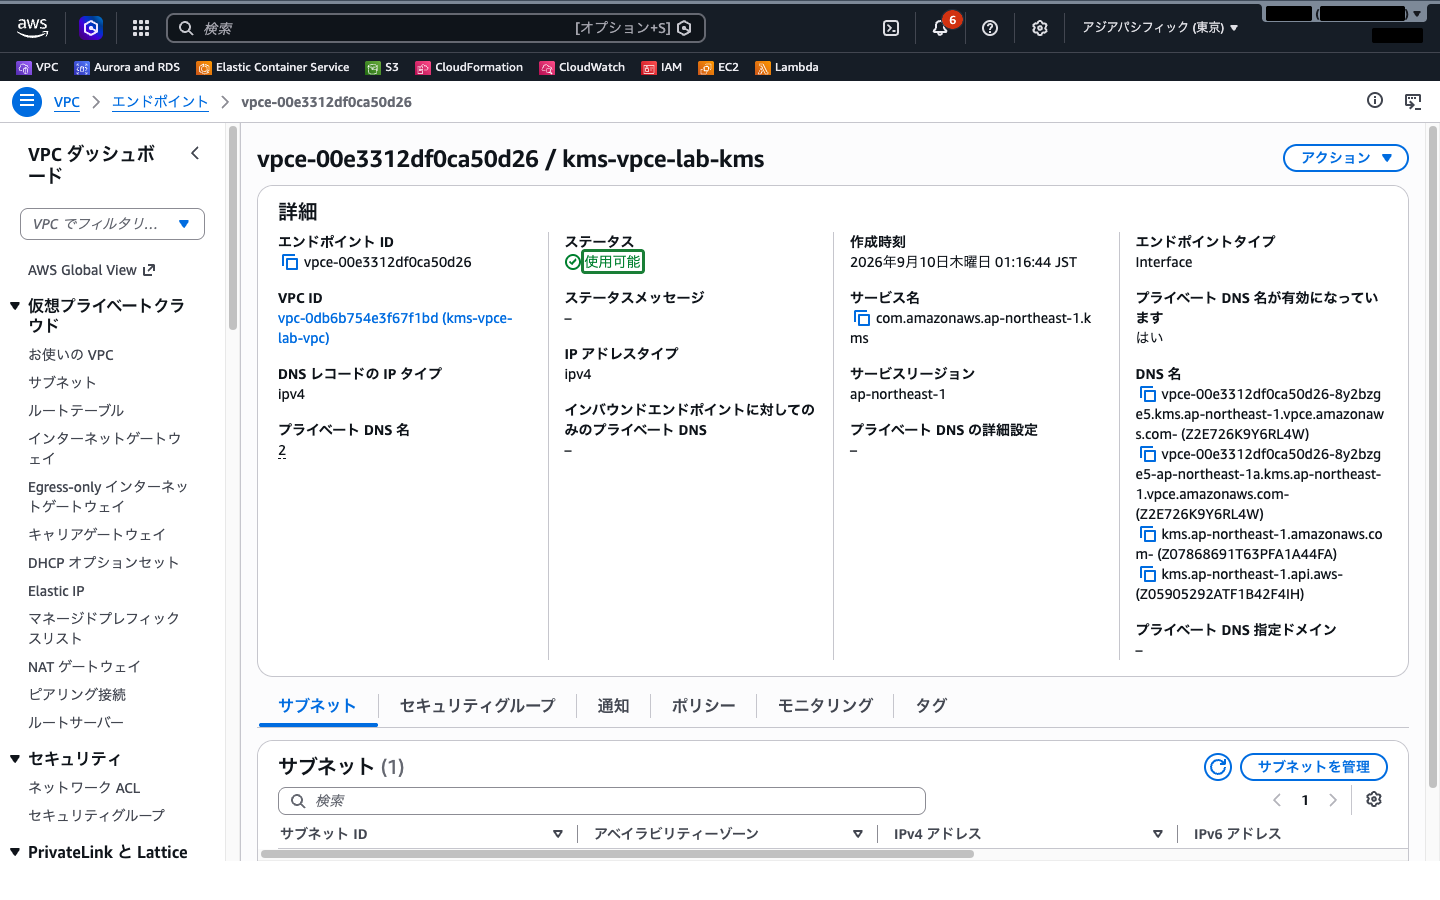Open the Lambda bookmark shortcut
1440x900 pixels.
click(x=787, y=67)
